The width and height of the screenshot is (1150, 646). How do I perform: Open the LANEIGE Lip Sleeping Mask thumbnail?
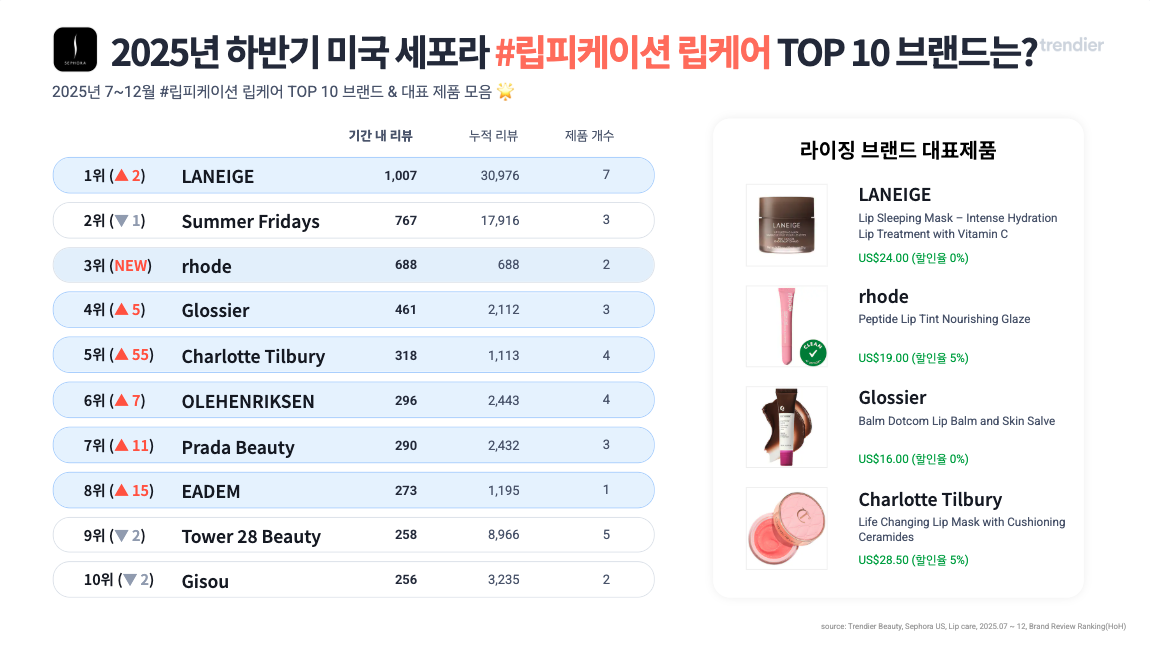pos(786,225)
